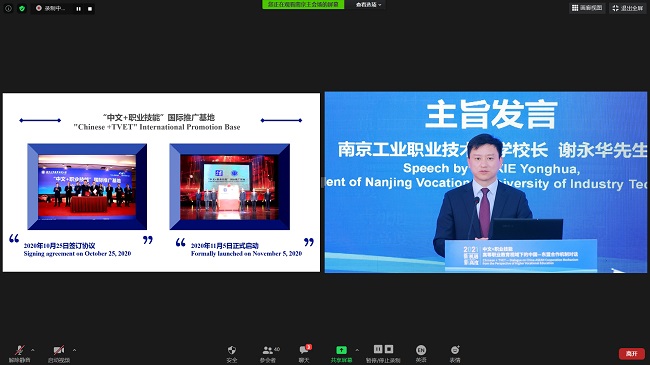The image size is (650, 365).
Task: Expand audio options arrow beside microphone
Action: pyautogui.click(x=33, y=350)
